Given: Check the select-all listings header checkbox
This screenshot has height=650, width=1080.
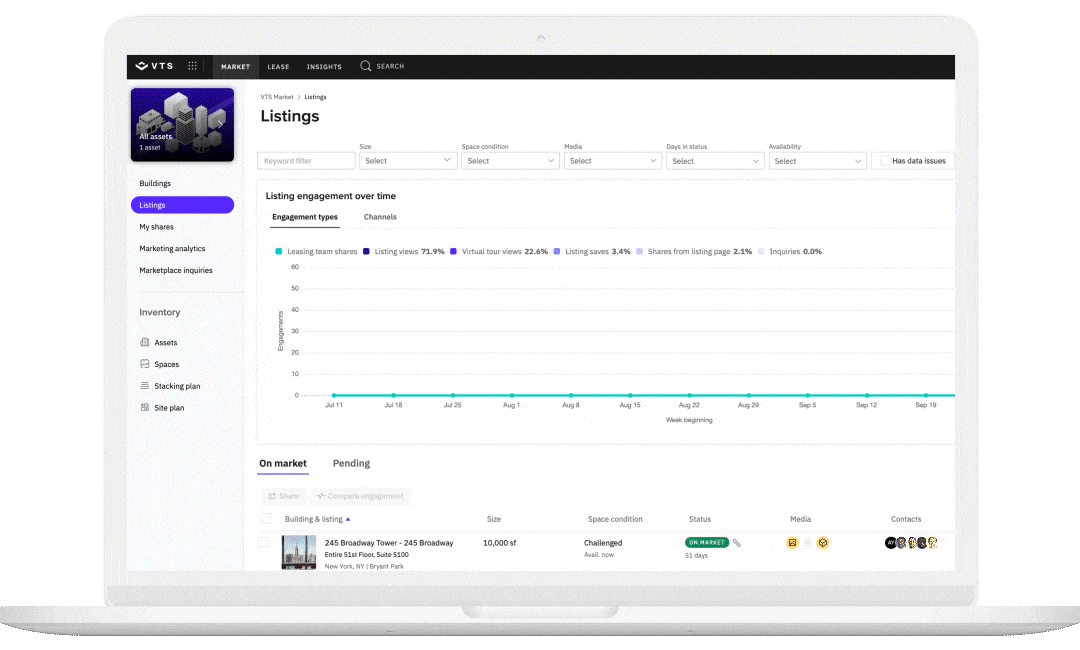Looking at the screenshot, I should coord(266,518).
